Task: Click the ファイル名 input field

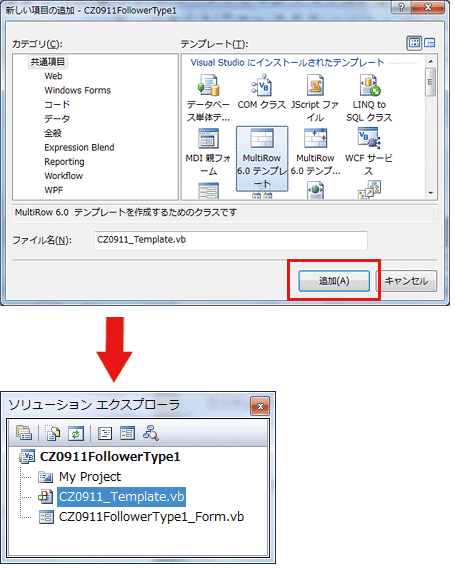Action: click(231, 240)
